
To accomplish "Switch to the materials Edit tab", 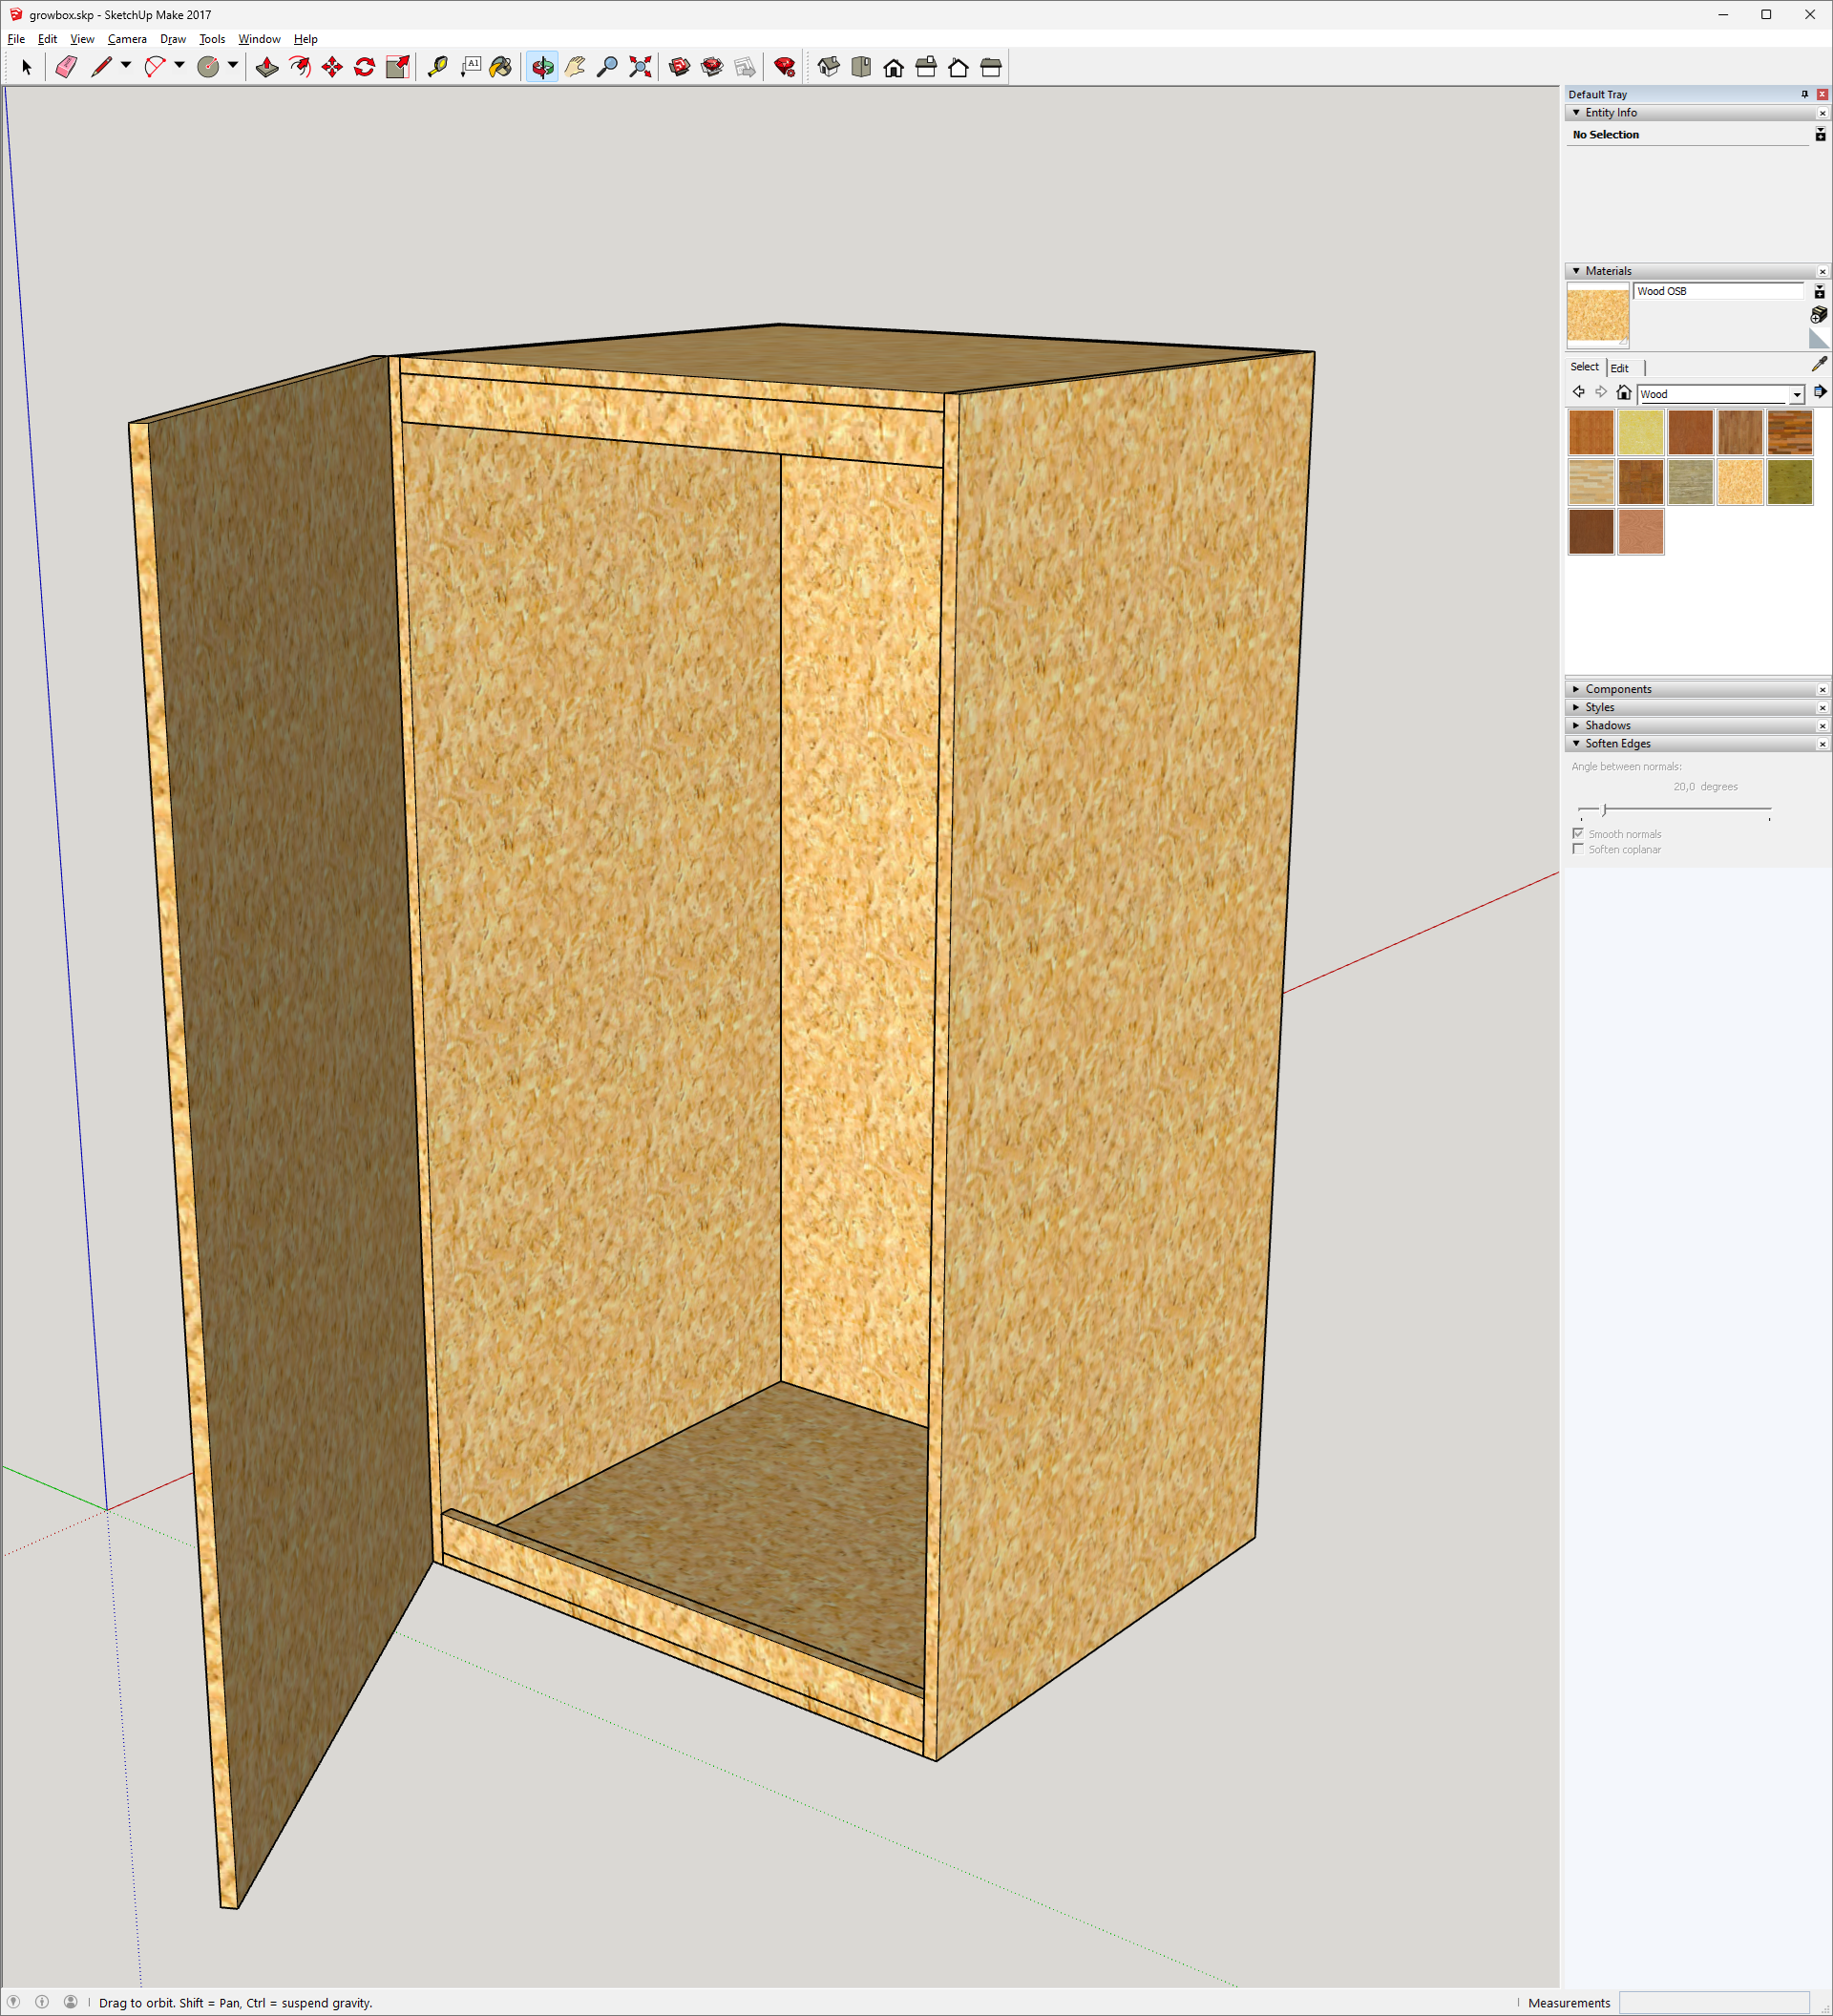I will click(x=1619, y=368).
